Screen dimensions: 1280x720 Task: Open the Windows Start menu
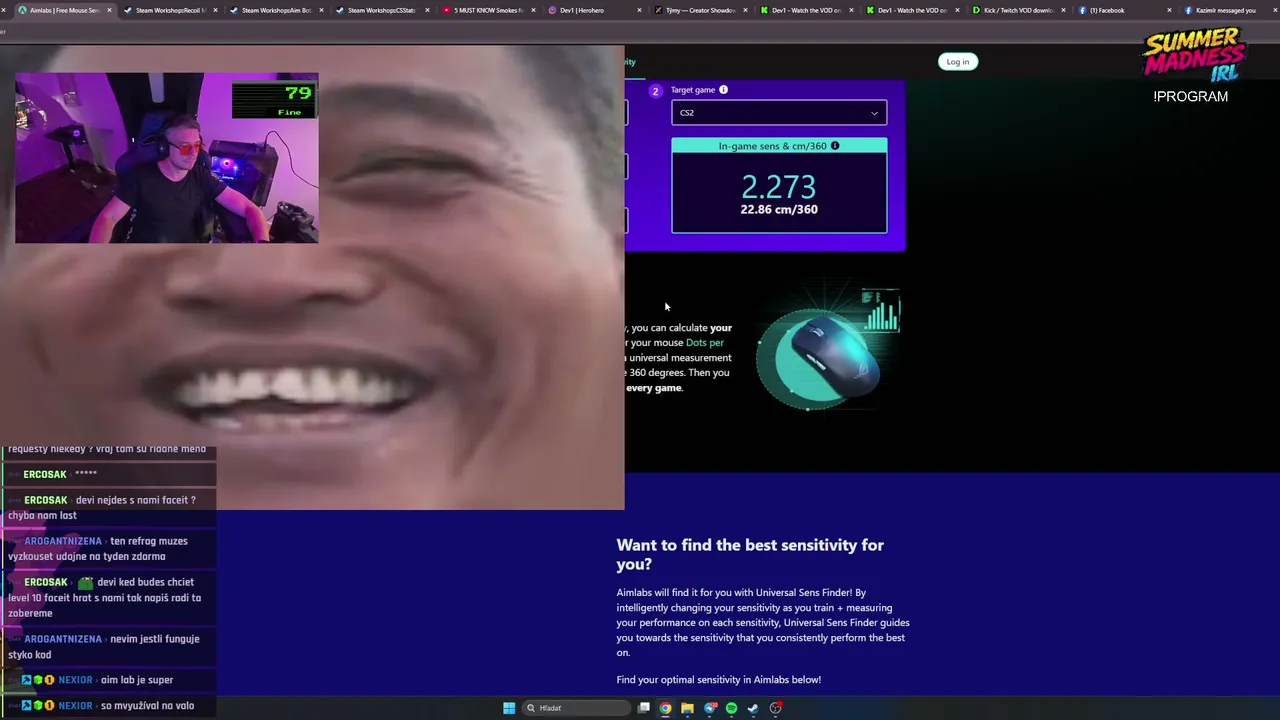[509, 708]
